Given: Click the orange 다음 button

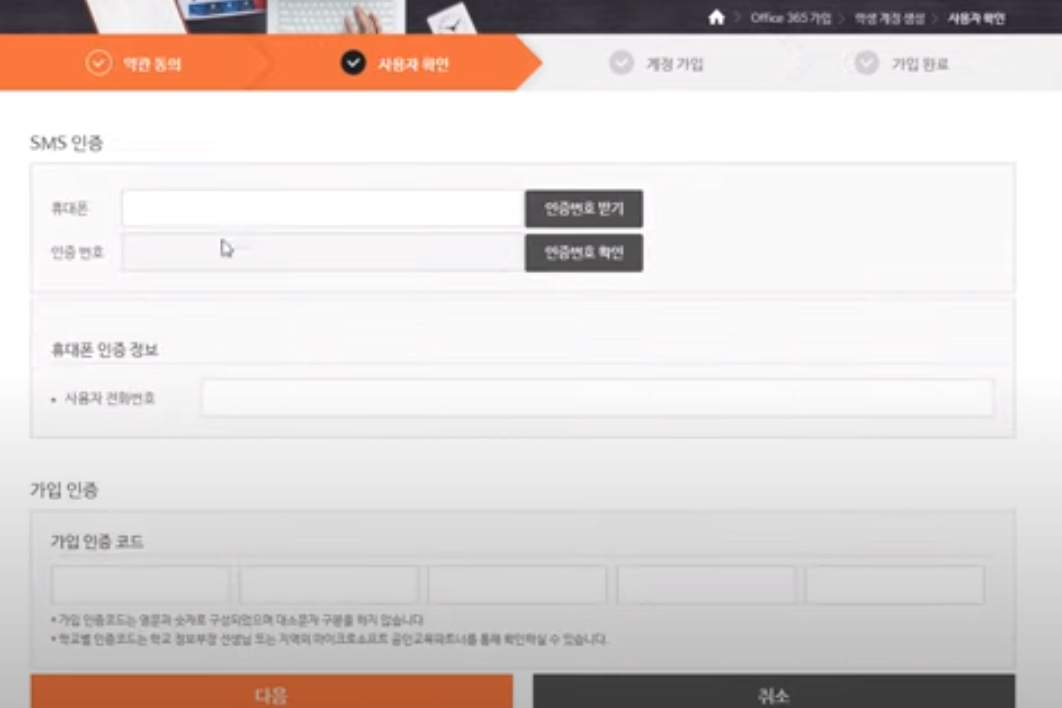Looking at the screenshot, I should [x=272, y=691].
